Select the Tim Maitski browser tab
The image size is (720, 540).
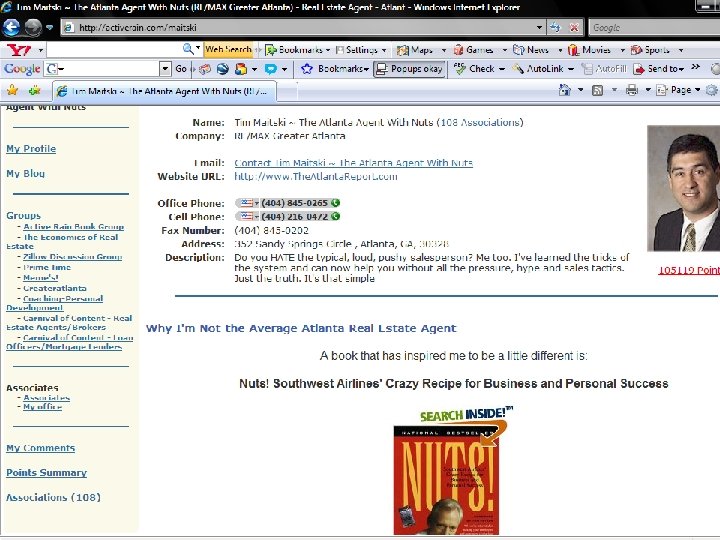point(164,91)
